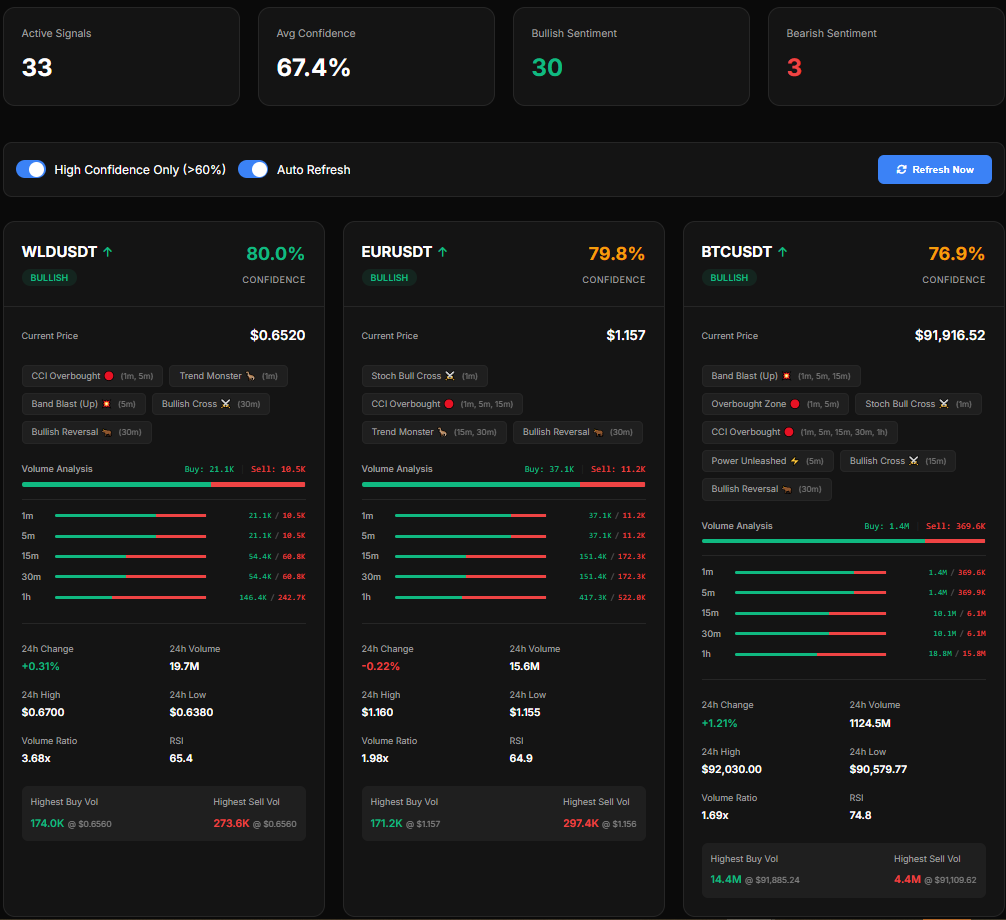
Task: Click the collision icon on BTCUSDT Band Blast badge
Action: [787, 375]
